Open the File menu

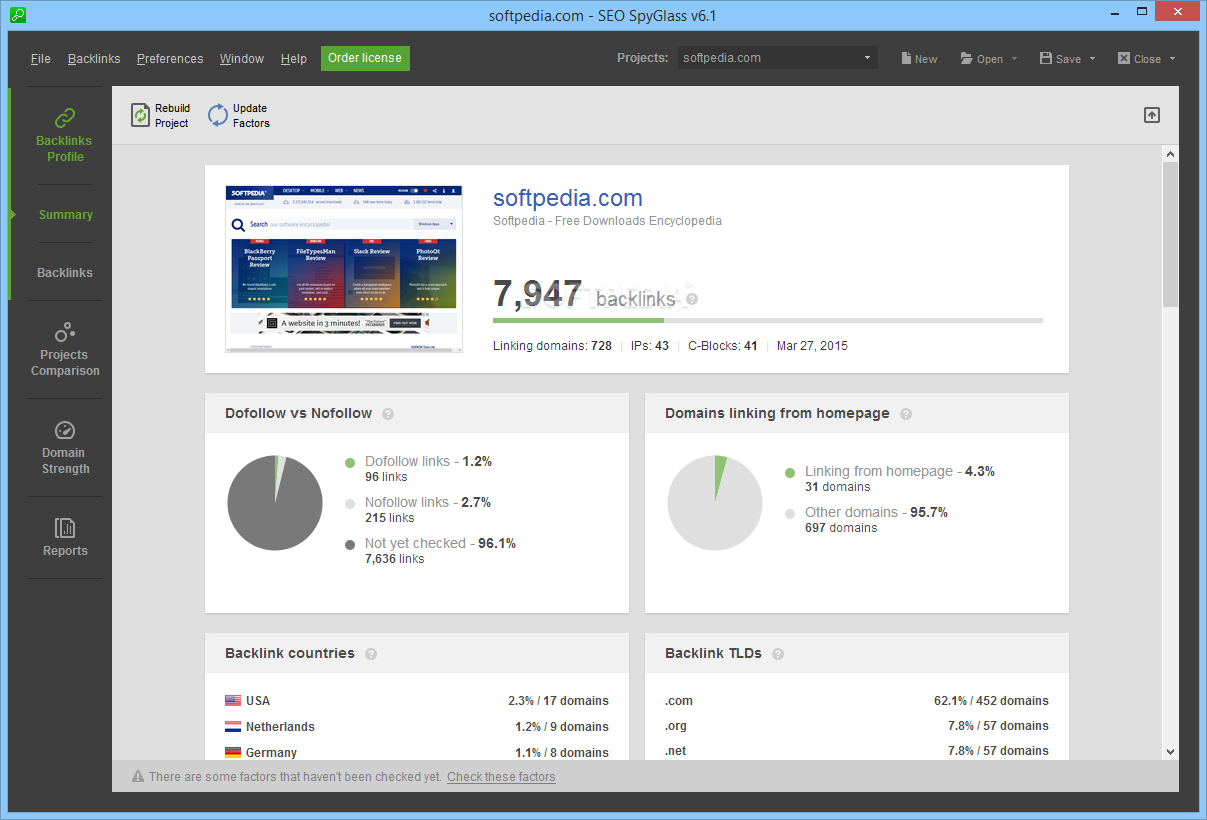point(41,59)
